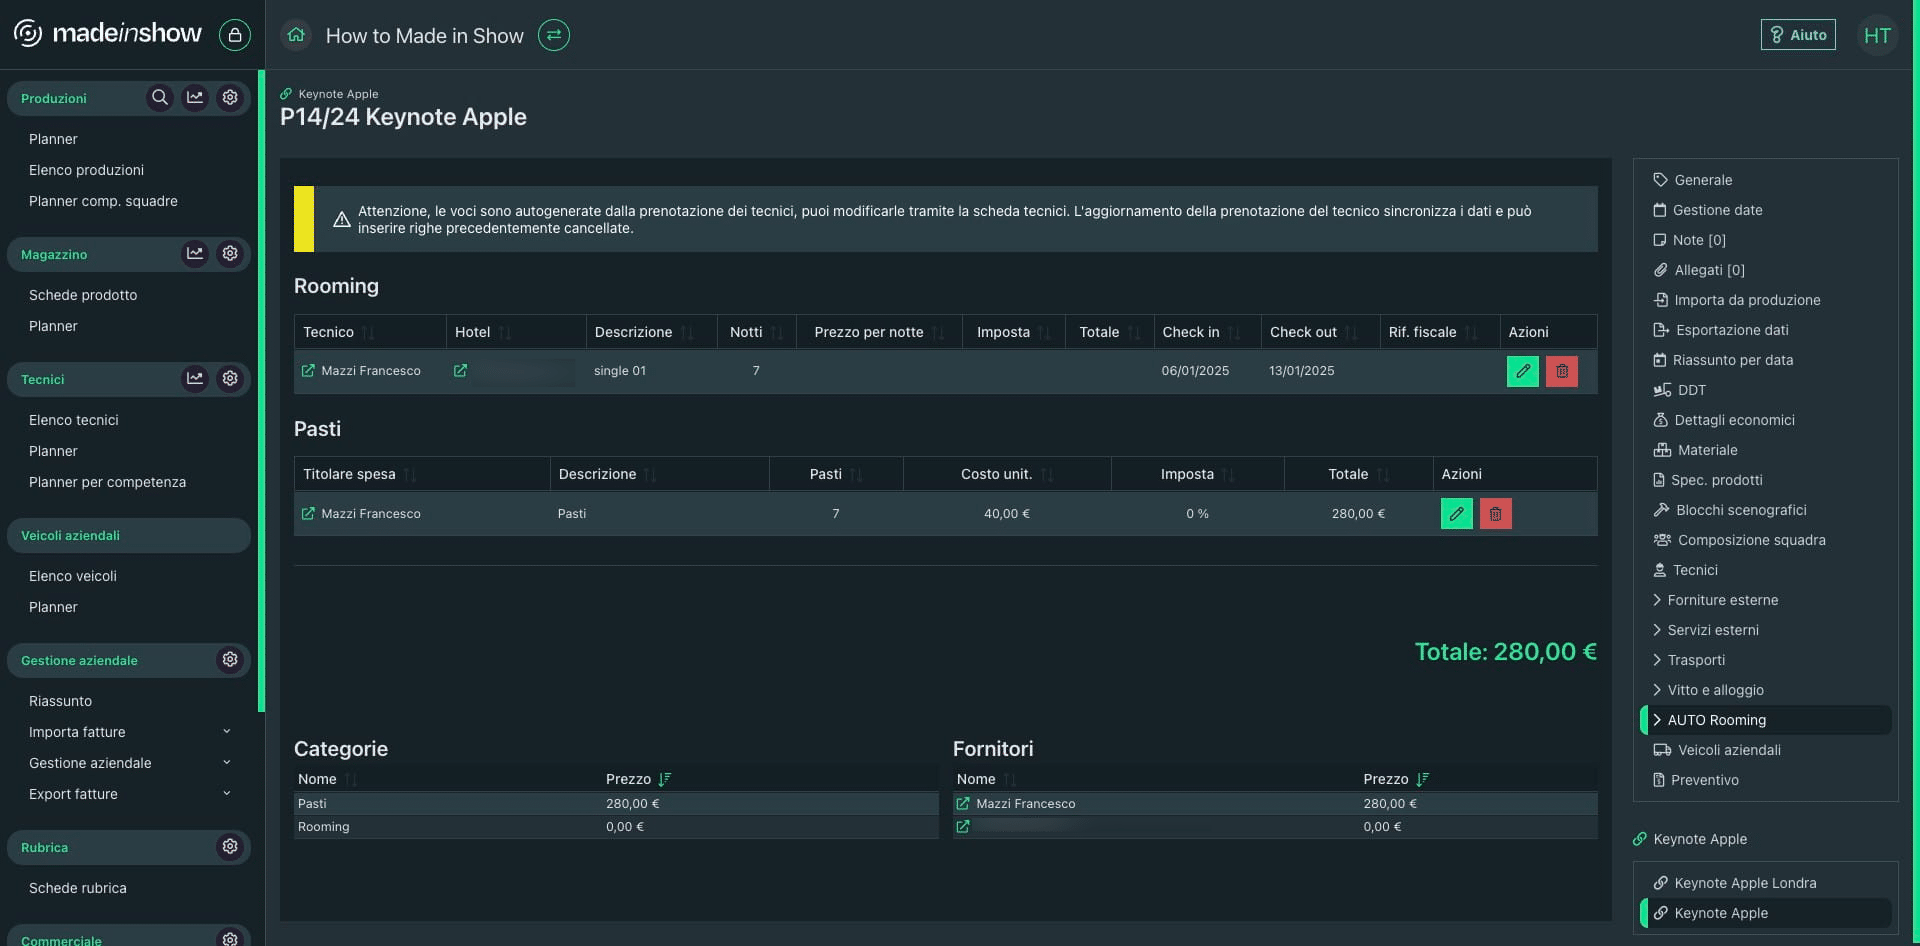Open Produzioni statistics chart icon
The width and height of the screenshot is (1920, 946).
click(195, 98)
